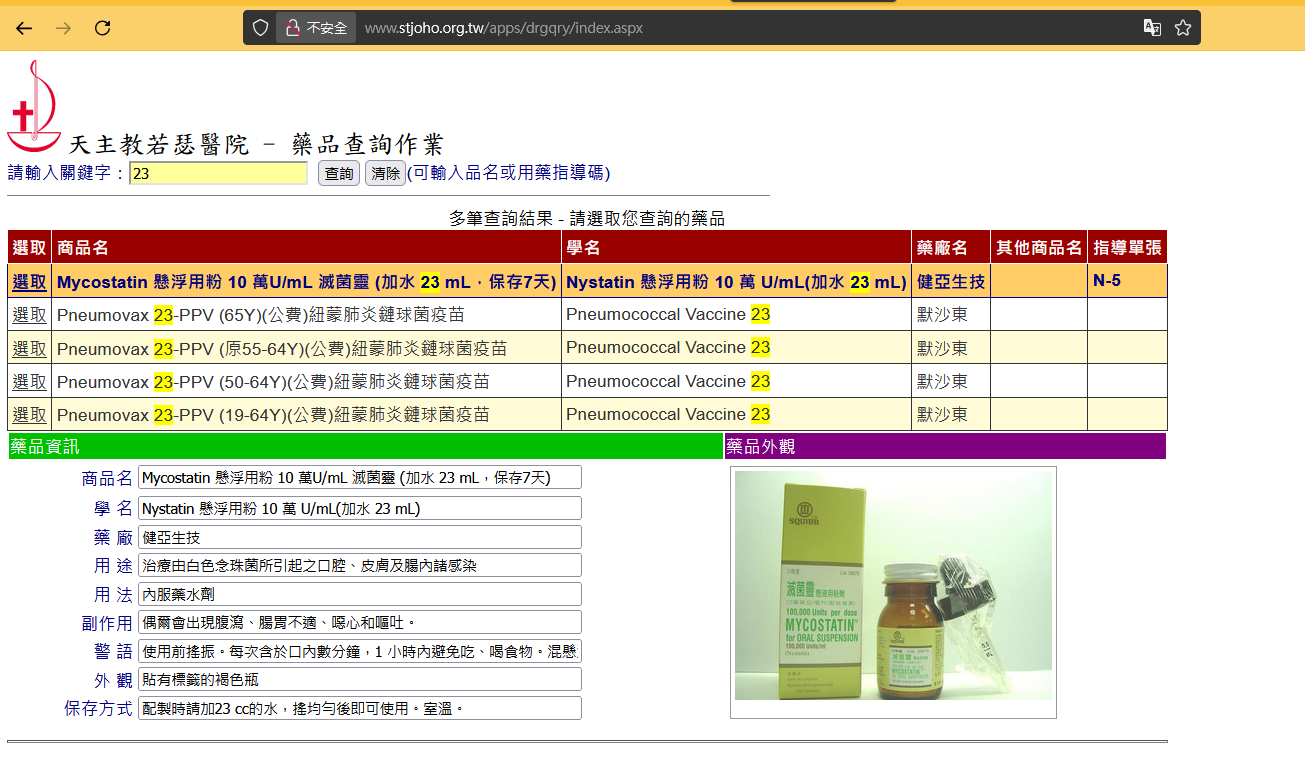Click the 查詢 search button
1305x773 pixels.
click(x=339, y=173)
